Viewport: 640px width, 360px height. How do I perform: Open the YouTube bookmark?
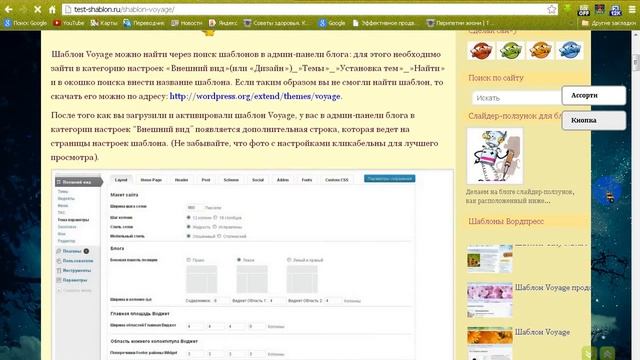coord(69,23)
